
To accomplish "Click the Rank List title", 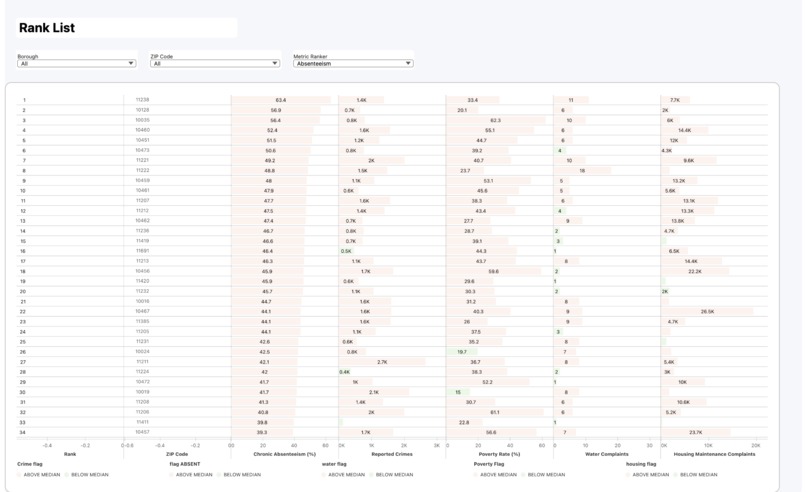I will click(47, 28).
